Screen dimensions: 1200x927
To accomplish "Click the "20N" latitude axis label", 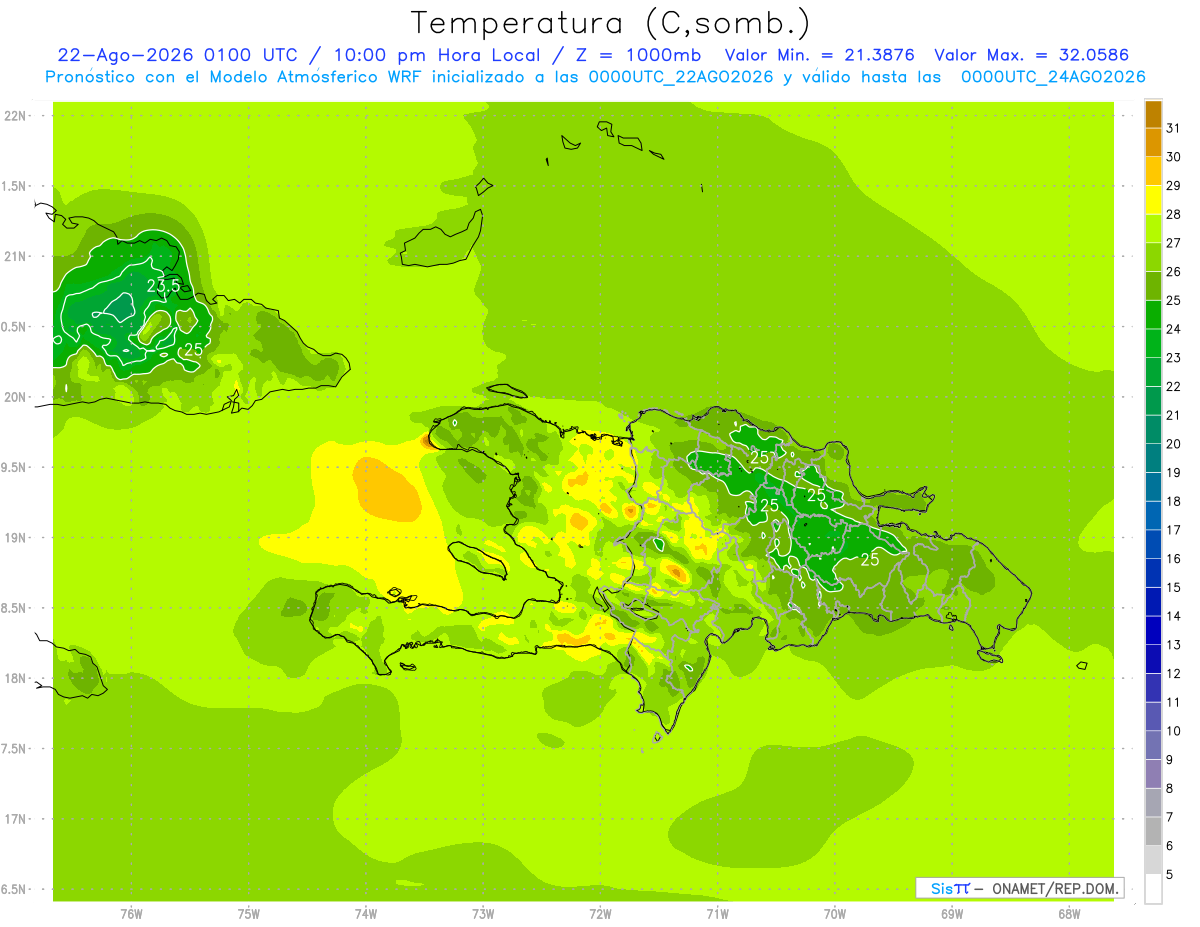I will [x=14, y=397].
